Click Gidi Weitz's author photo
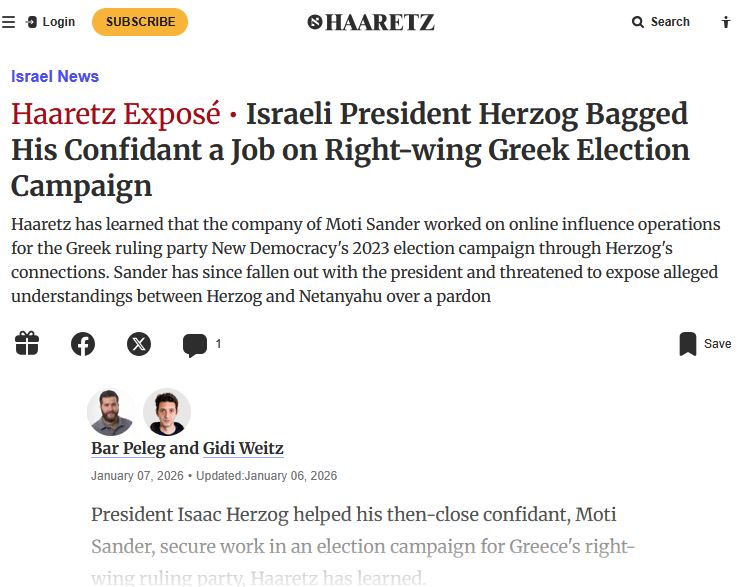 [x=166, y=412]
